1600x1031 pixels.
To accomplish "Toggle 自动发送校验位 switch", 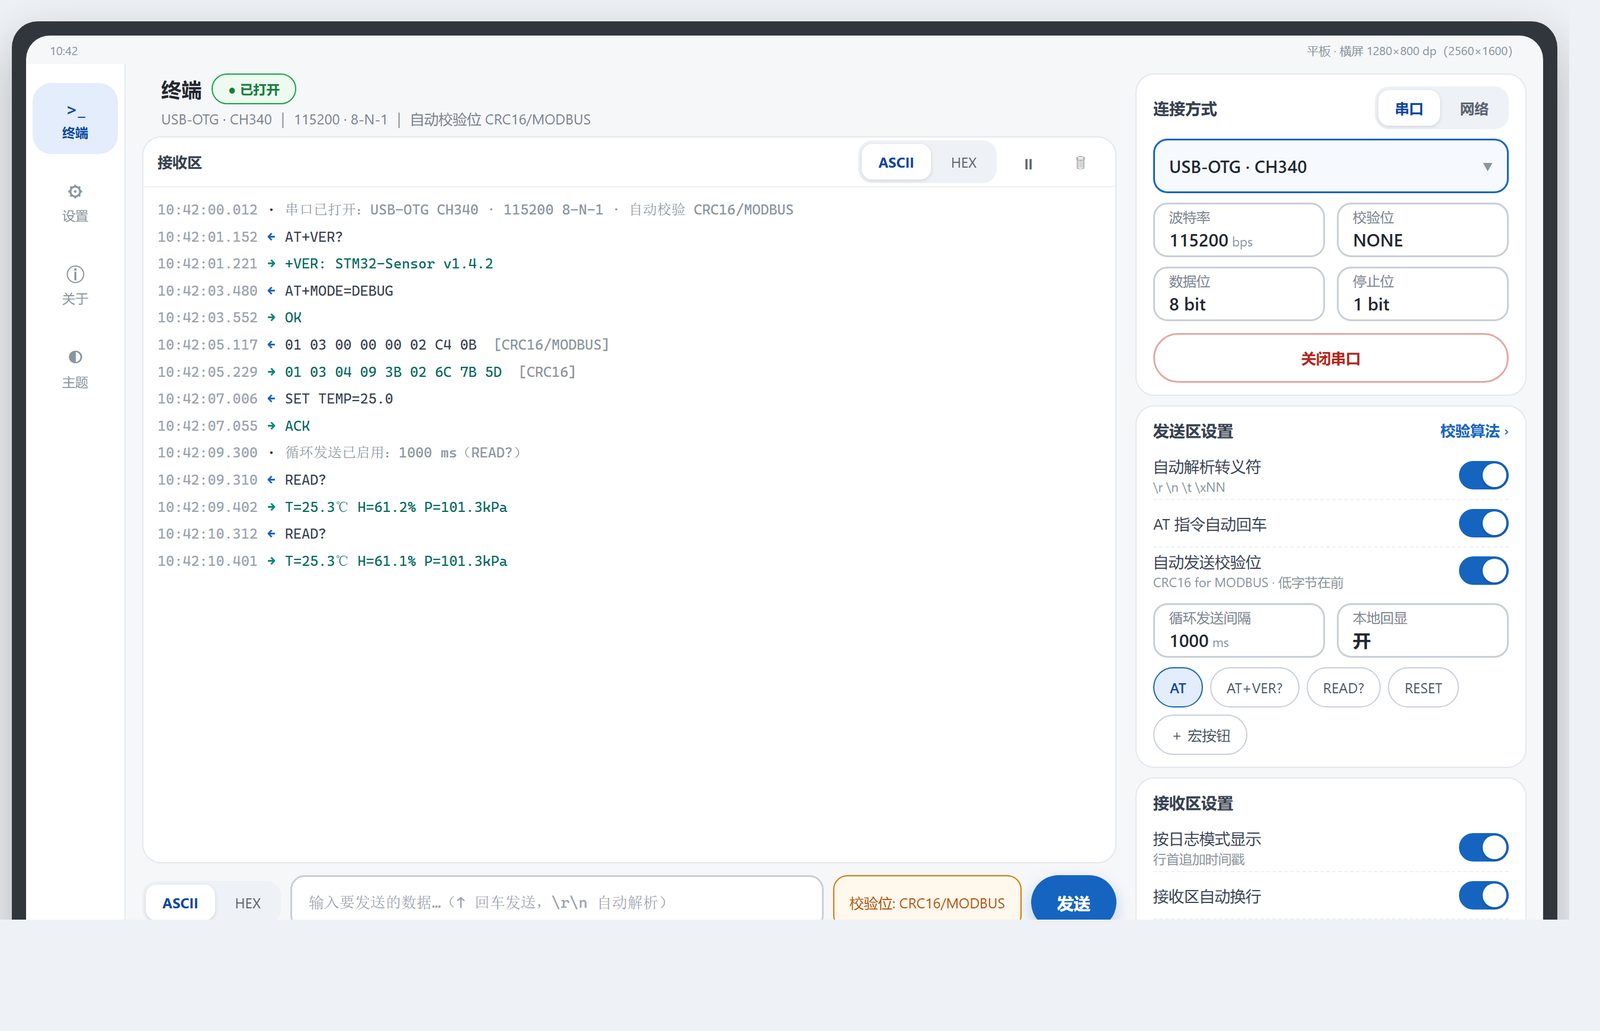I will pyautogui.click(x=1483, y=571).
